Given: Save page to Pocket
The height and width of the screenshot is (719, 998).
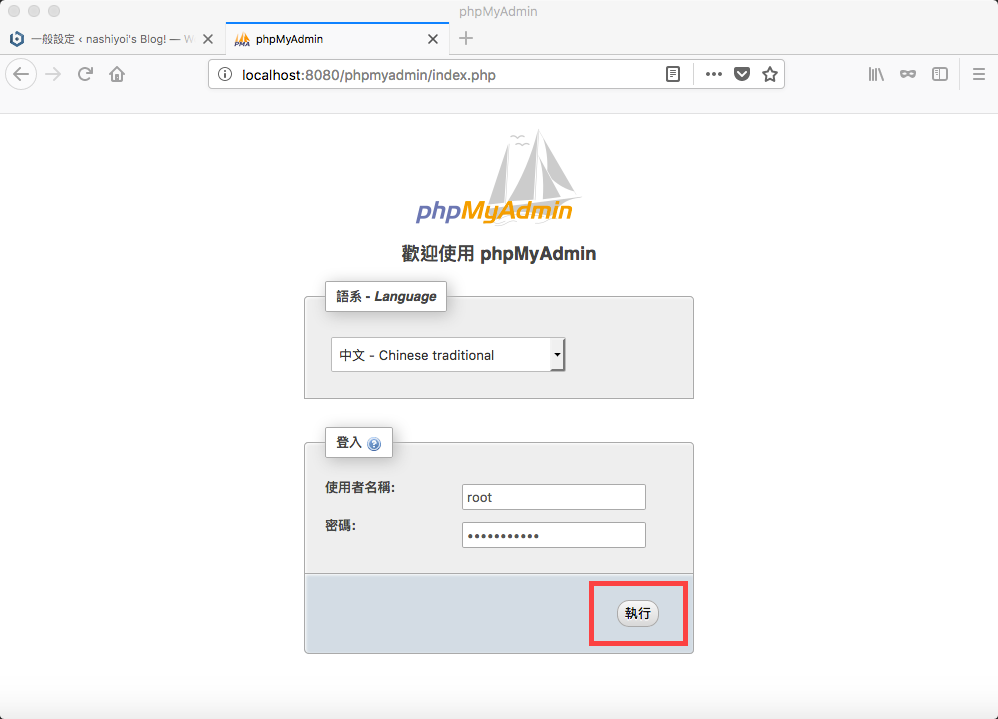Looking at the screenshot, I should click(742, 74).
